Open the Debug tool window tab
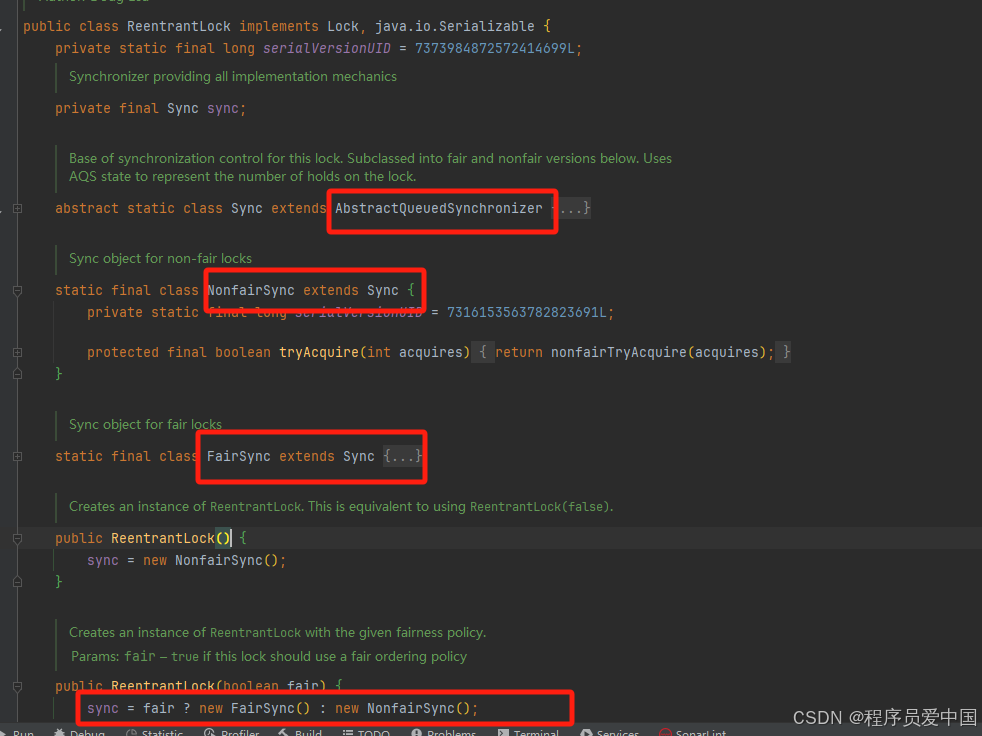This screenshot has width=982, height=736. coord(80,732)
